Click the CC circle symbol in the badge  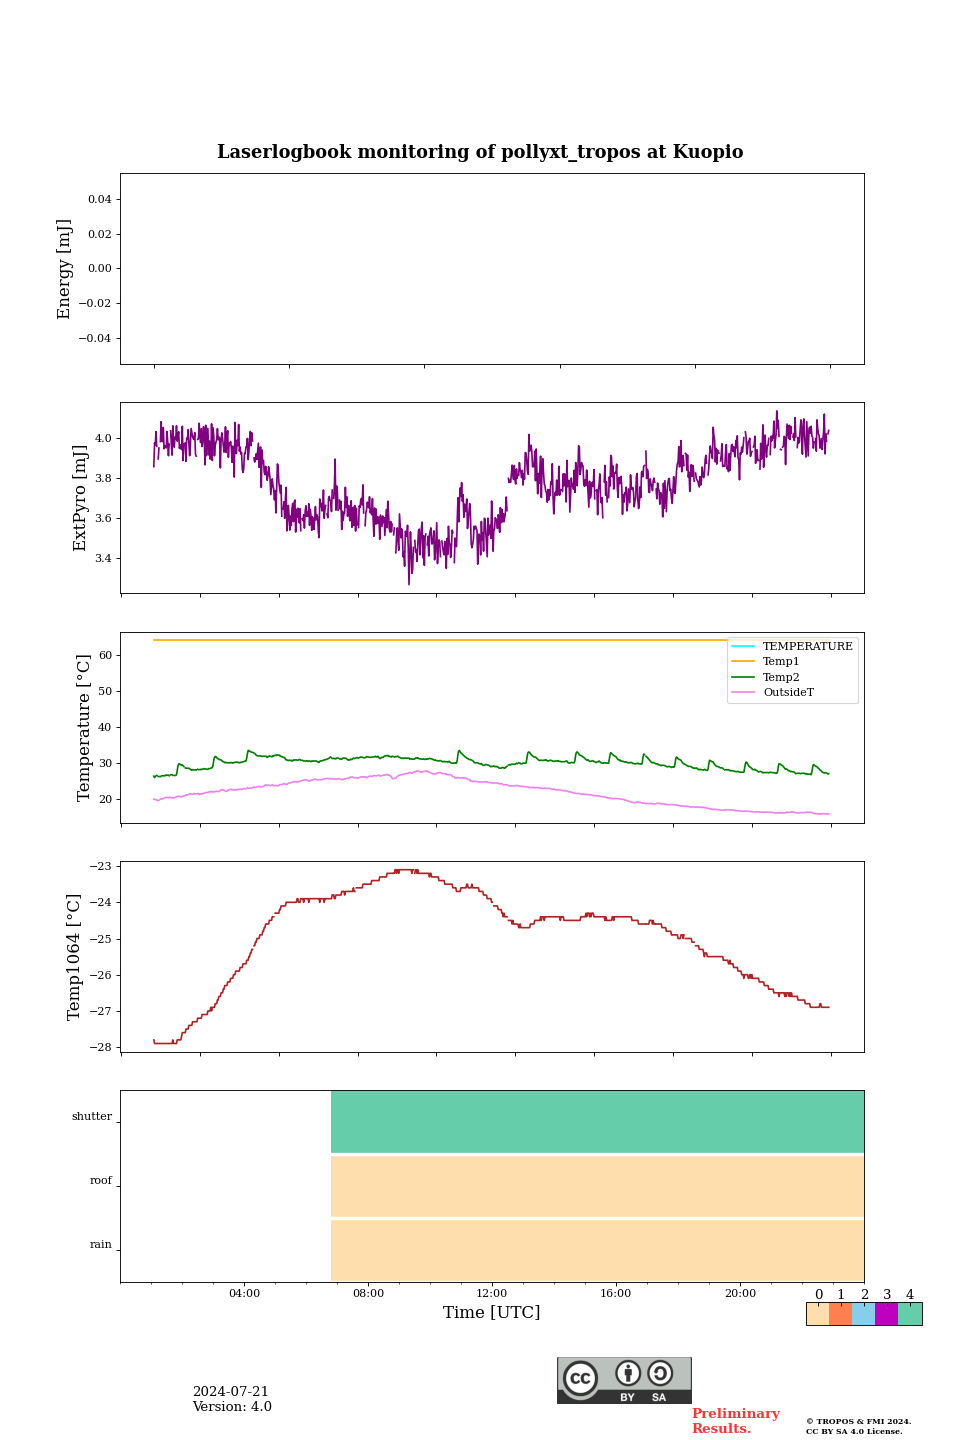click(580, 1378)
